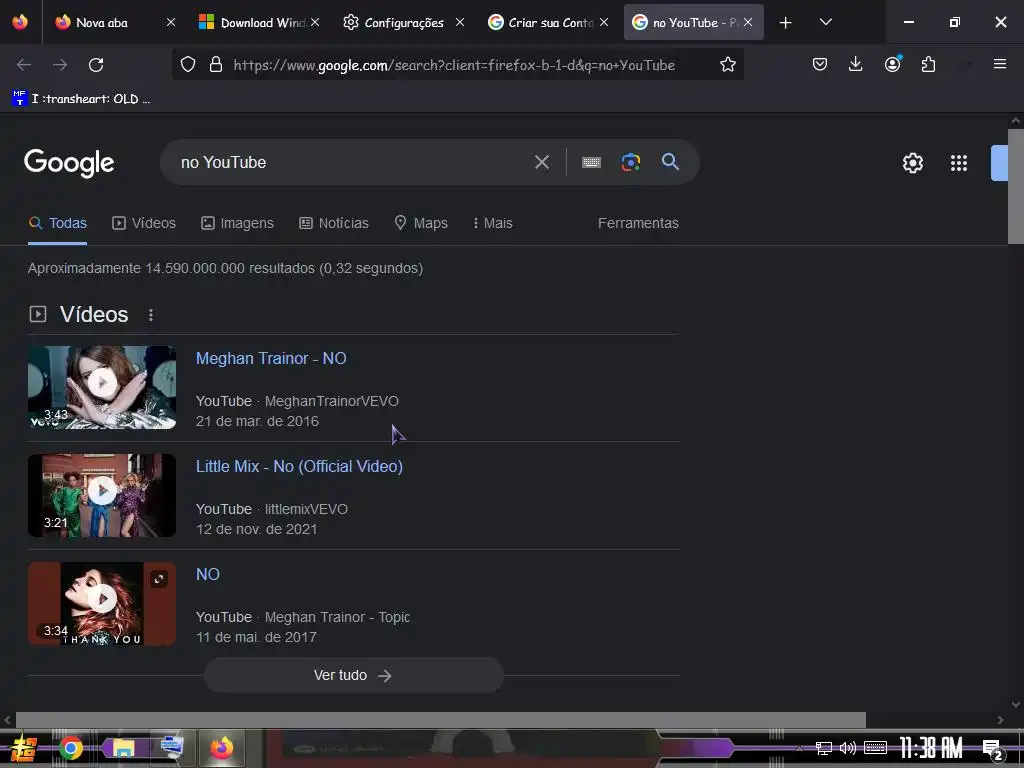The width and height of the screenshot is (1024, 768).
Task: Select the Maps search filter
Action: (421, 223)
